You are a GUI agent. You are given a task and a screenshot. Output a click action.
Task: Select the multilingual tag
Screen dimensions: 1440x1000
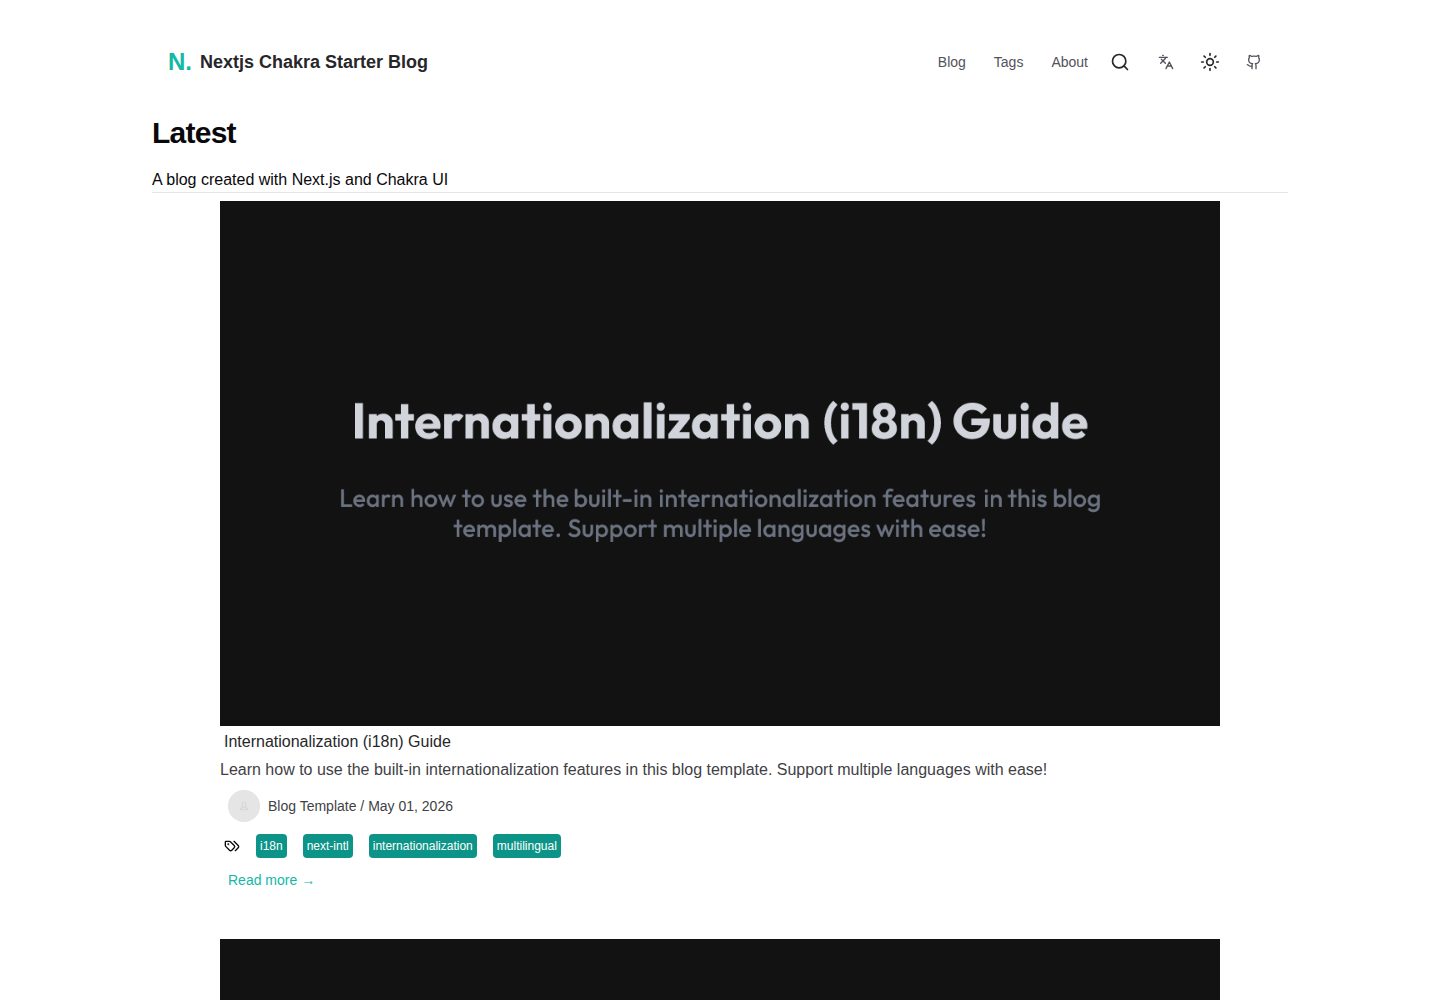[x=527, y=846]
